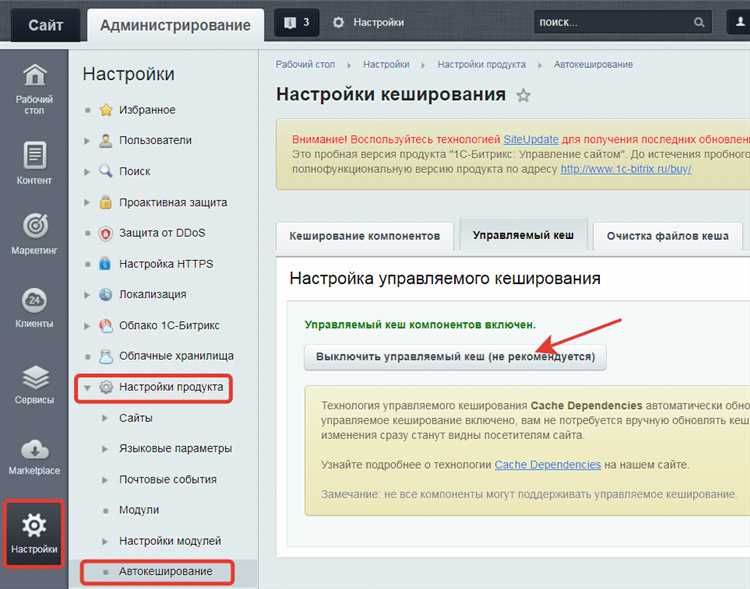Viewport: 750px width, 589px height.
Task: Open the user profile icon at top right
Action: click(740, 22)
